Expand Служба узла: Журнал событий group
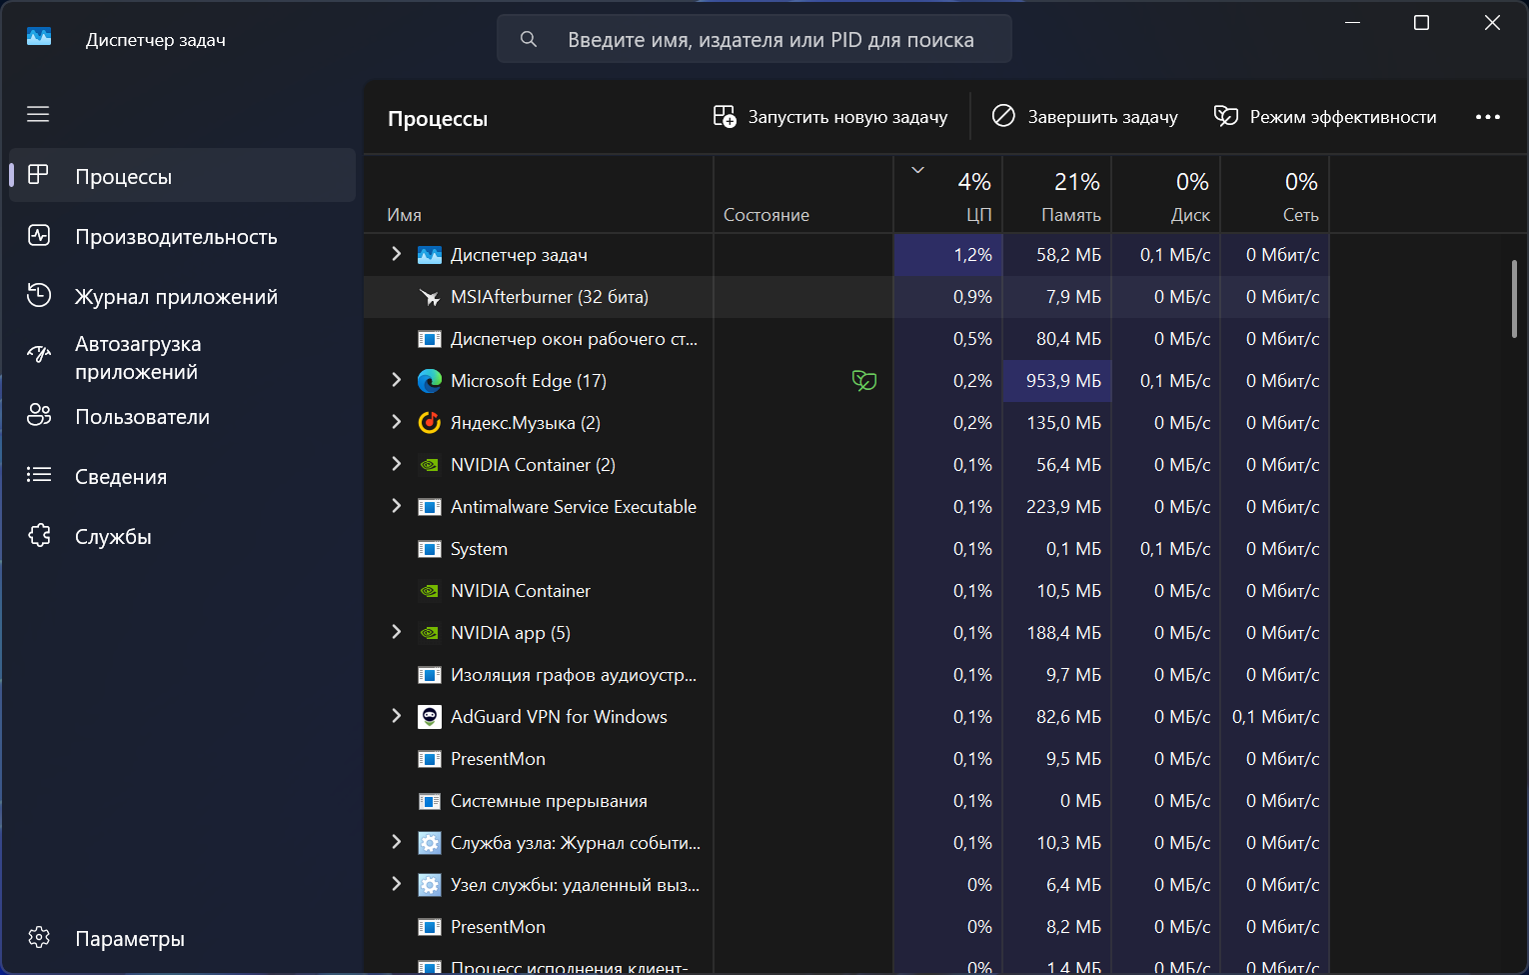1529x975 pixels. 396,842
